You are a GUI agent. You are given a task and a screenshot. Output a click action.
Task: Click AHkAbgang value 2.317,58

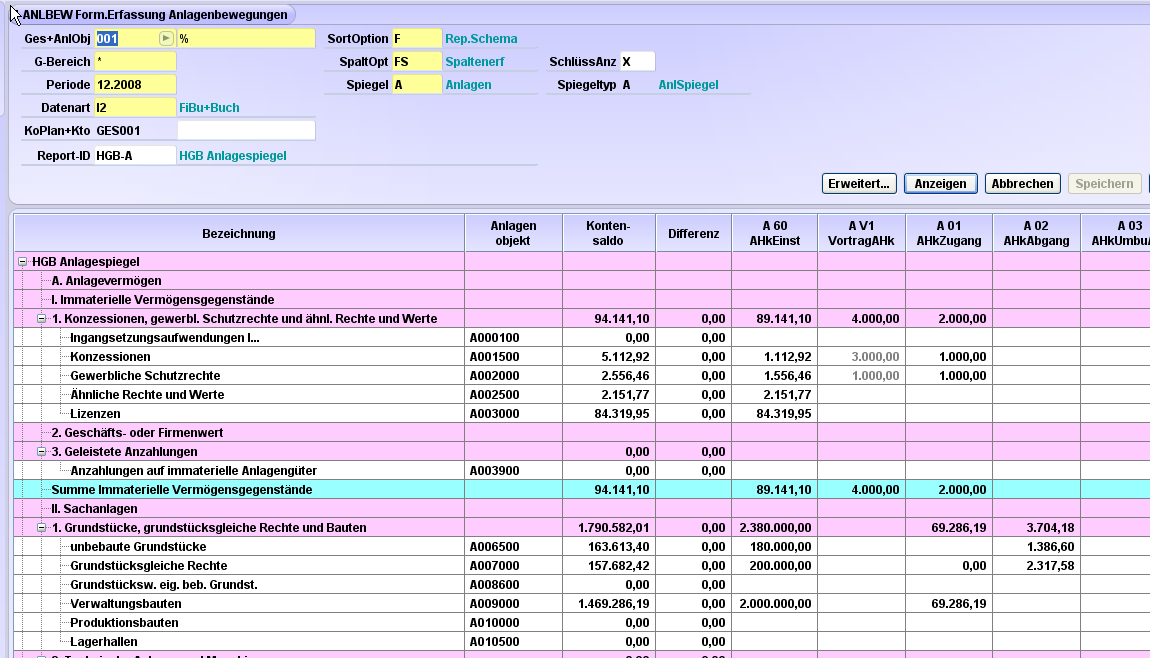(1050, 566)
